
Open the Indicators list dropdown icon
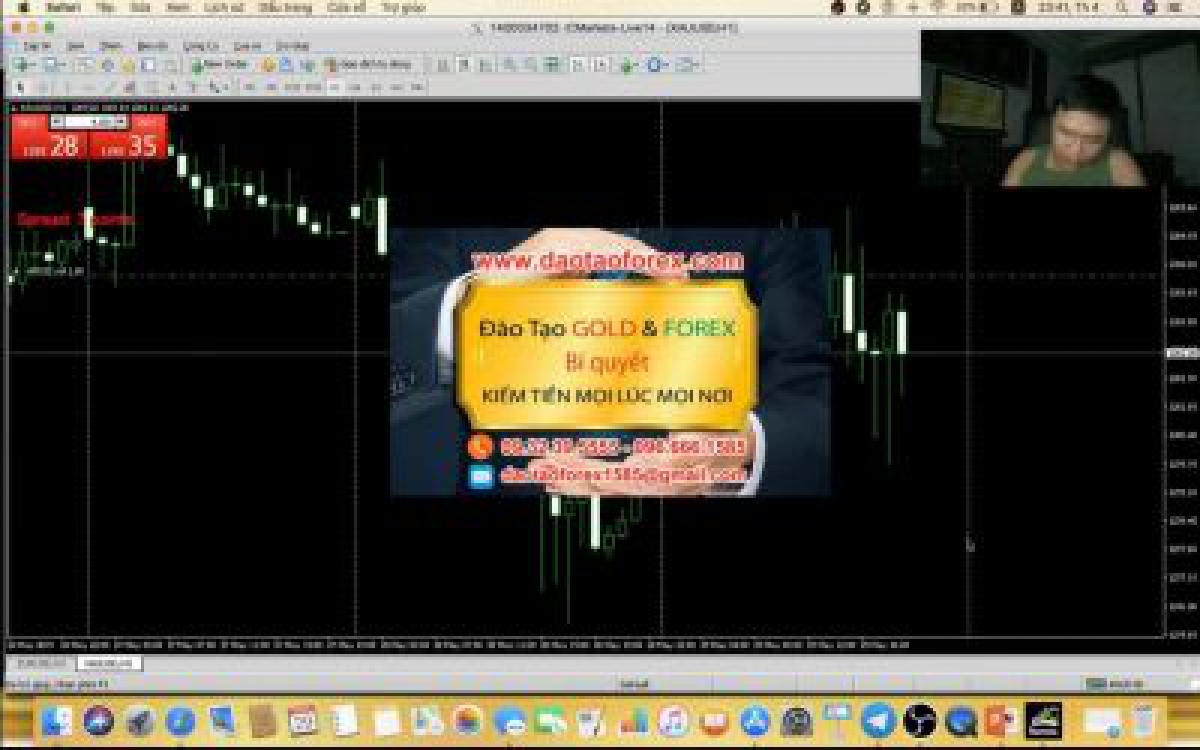pos(628,64)
